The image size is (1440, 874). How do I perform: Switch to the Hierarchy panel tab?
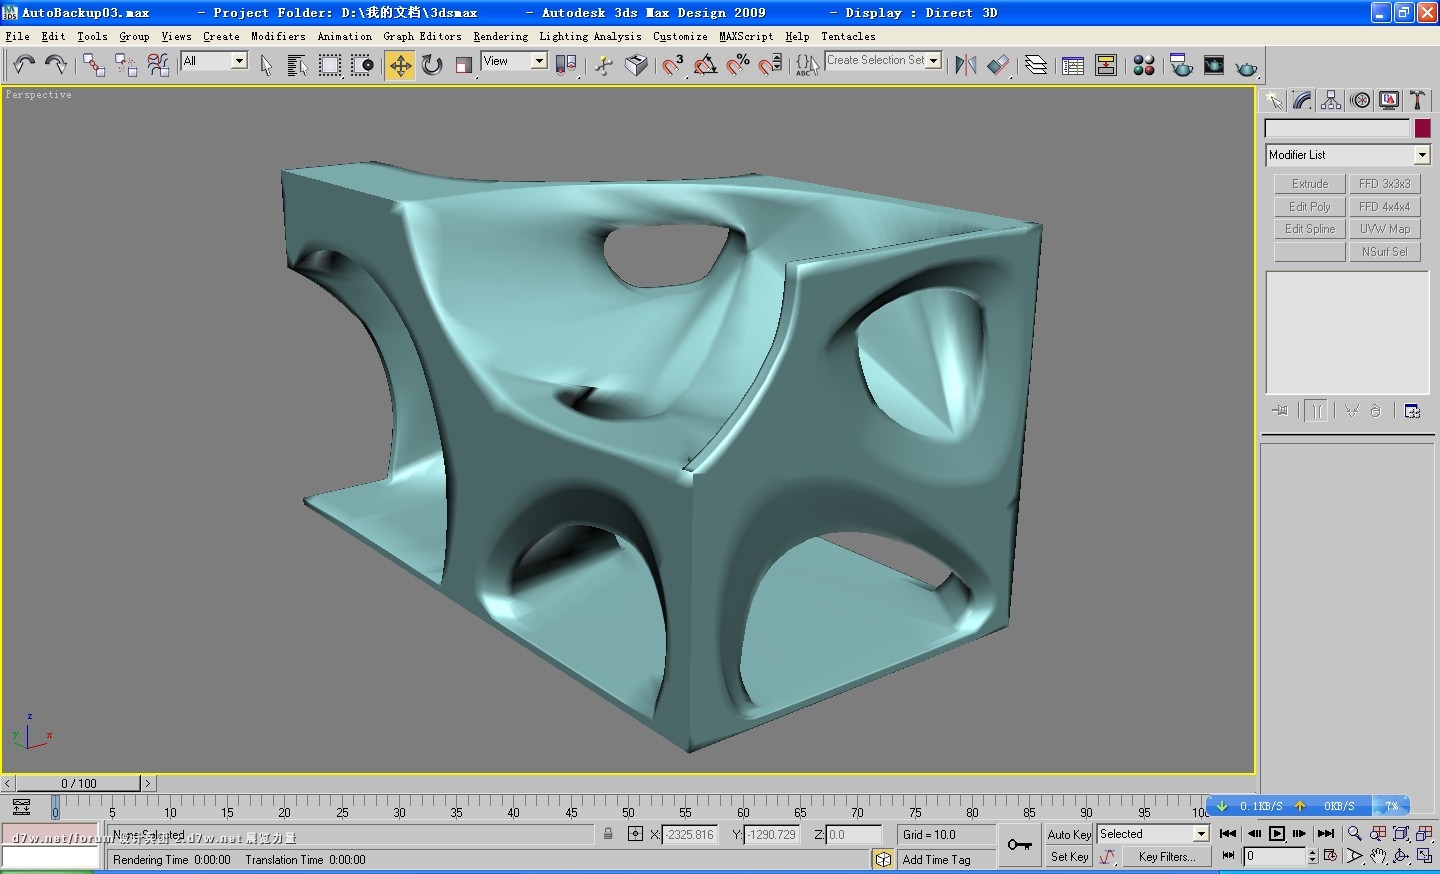pyautogui.click(x=1331, y=100)
